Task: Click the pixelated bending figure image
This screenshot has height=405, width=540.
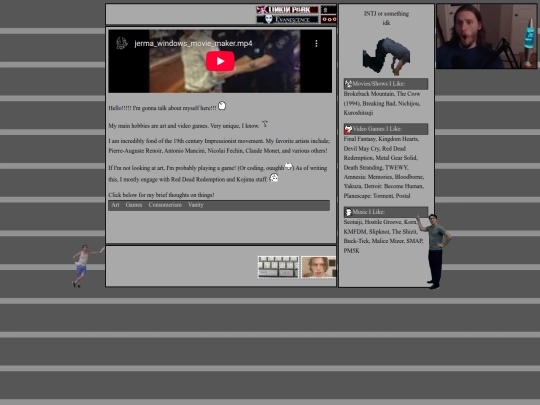Action: point(386,56)
